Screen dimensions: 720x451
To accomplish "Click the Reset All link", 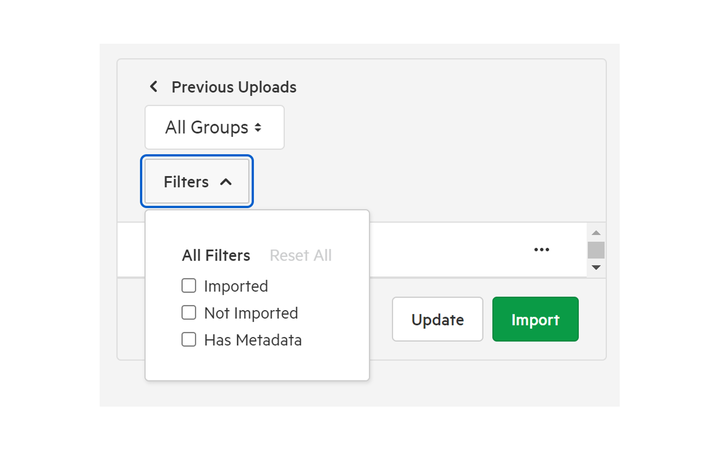I will coord(301,255).
